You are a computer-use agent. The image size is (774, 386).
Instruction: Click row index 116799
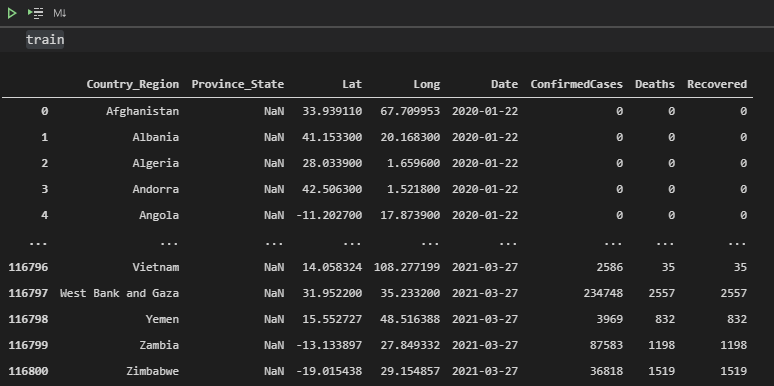[x=28, y=345]
